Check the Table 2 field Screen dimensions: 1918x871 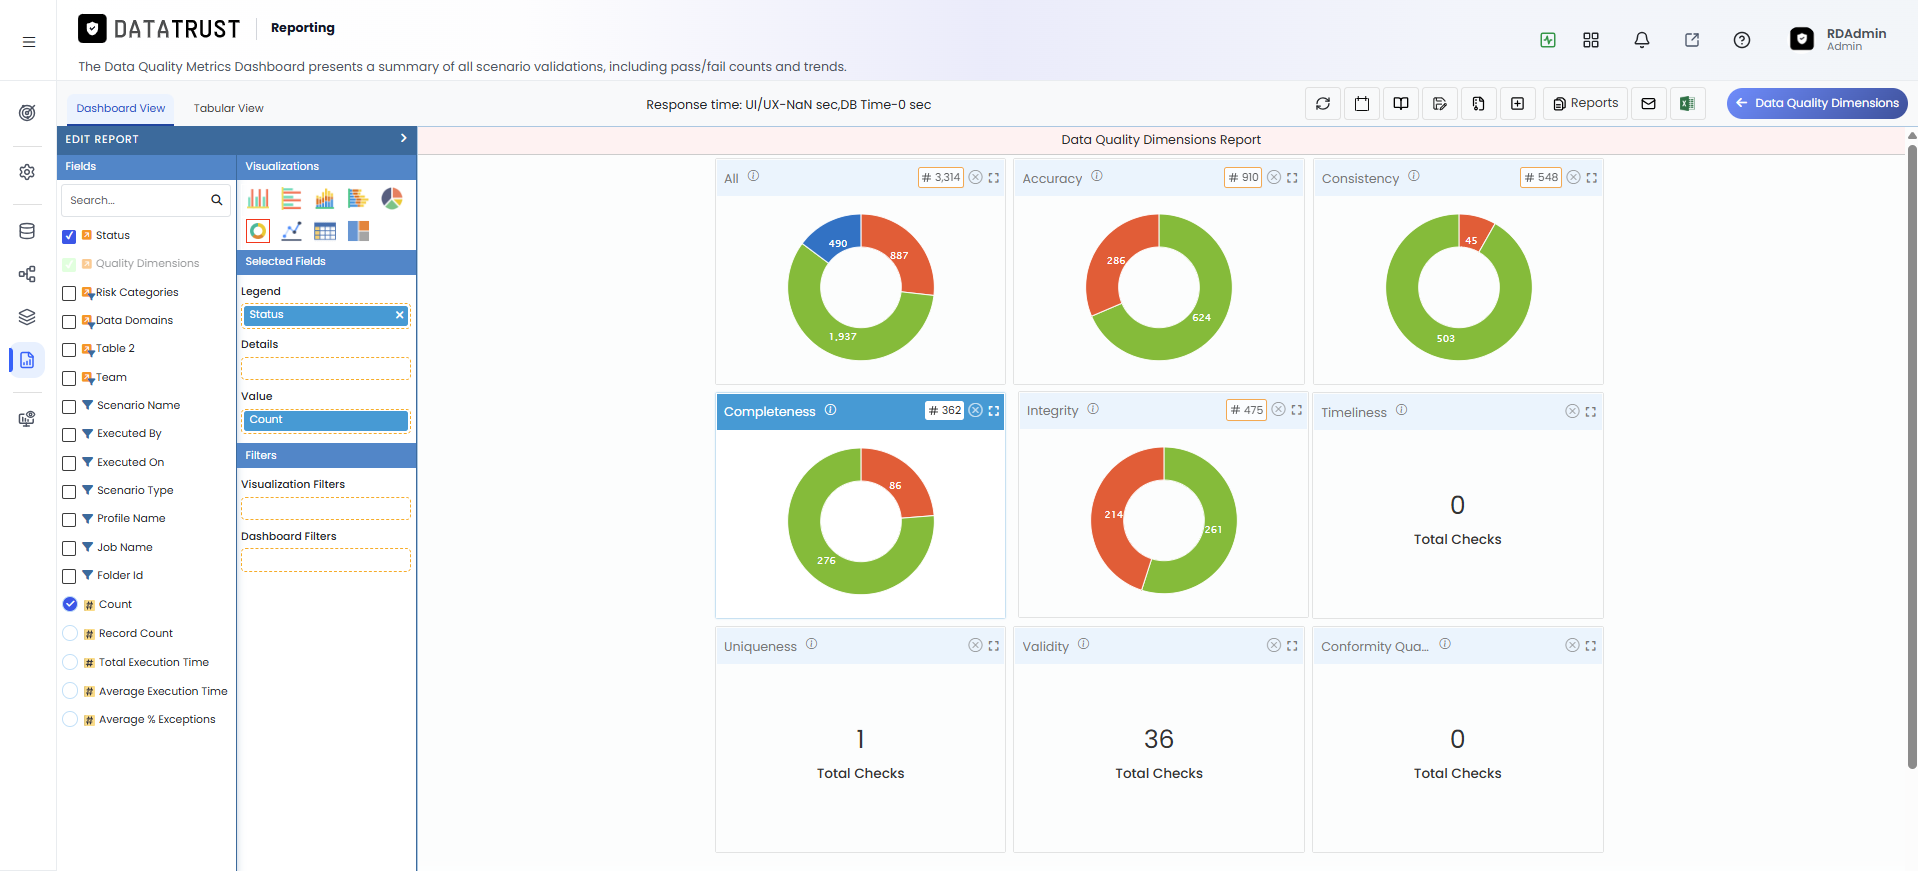pyautogui.click(x=69, y=350)
